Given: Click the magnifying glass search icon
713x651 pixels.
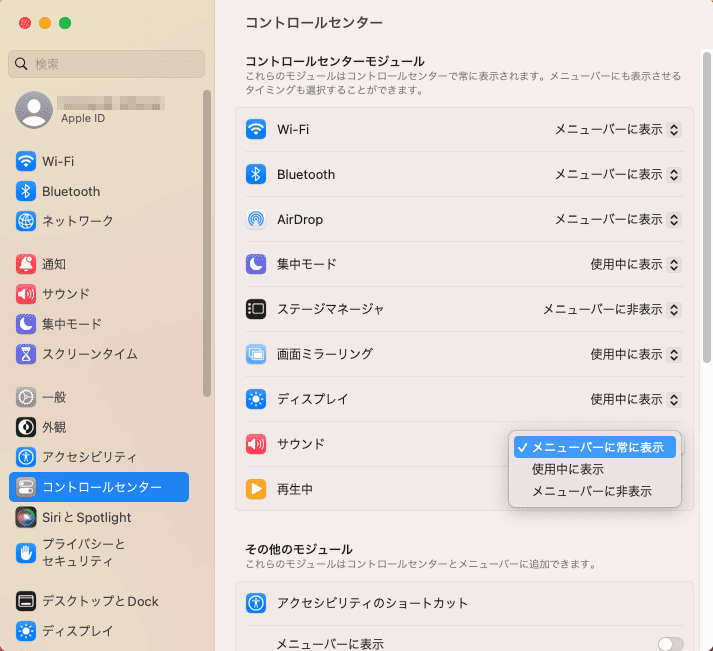Looking at the screenshot, I should click(21, 64).
